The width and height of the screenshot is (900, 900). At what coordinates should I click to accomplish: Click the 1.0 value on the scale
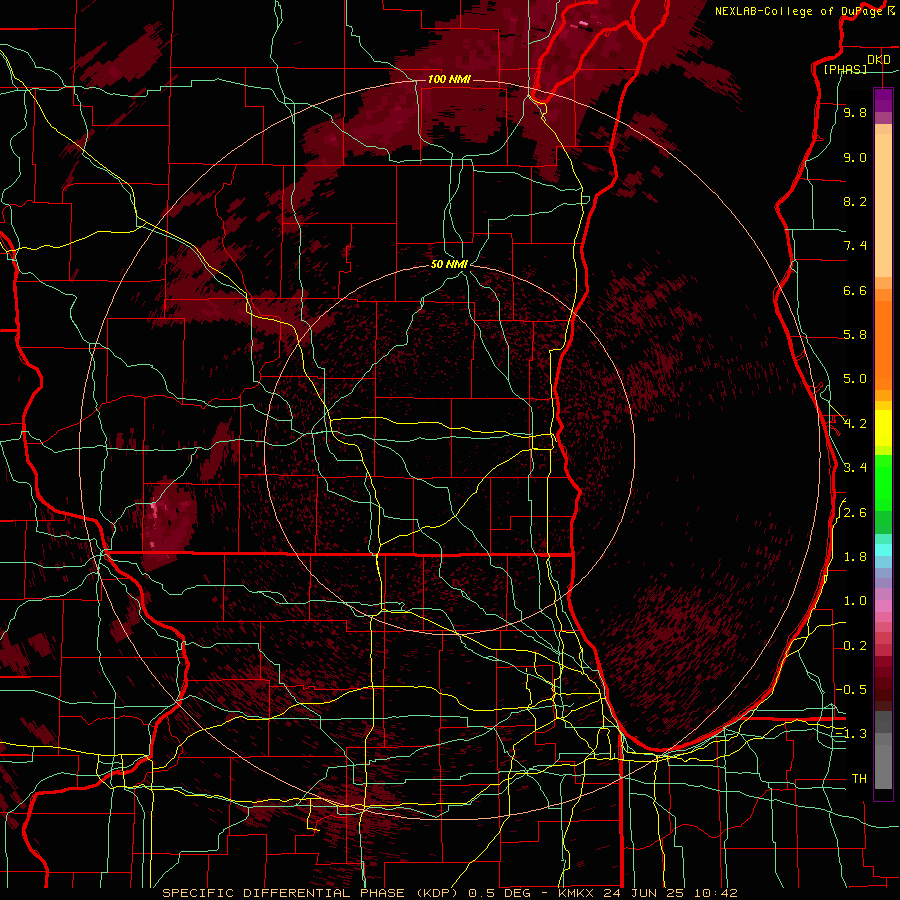tap(855, 601)
